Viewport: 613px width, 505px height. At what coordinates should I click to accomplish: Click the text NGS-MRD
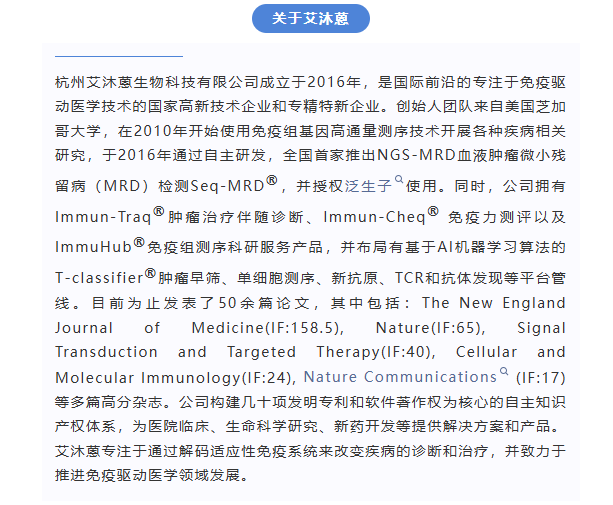pos(417,155)
